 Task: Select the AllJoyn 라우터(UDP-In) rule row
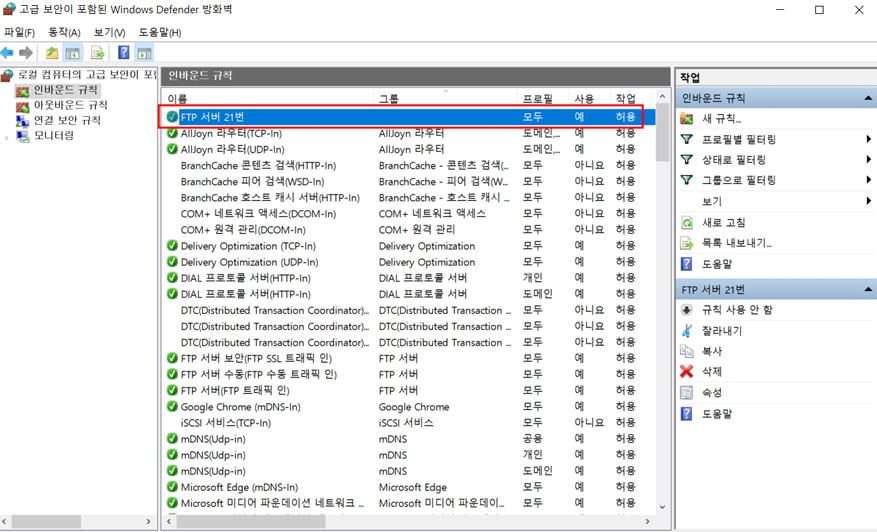coord(408,149)
